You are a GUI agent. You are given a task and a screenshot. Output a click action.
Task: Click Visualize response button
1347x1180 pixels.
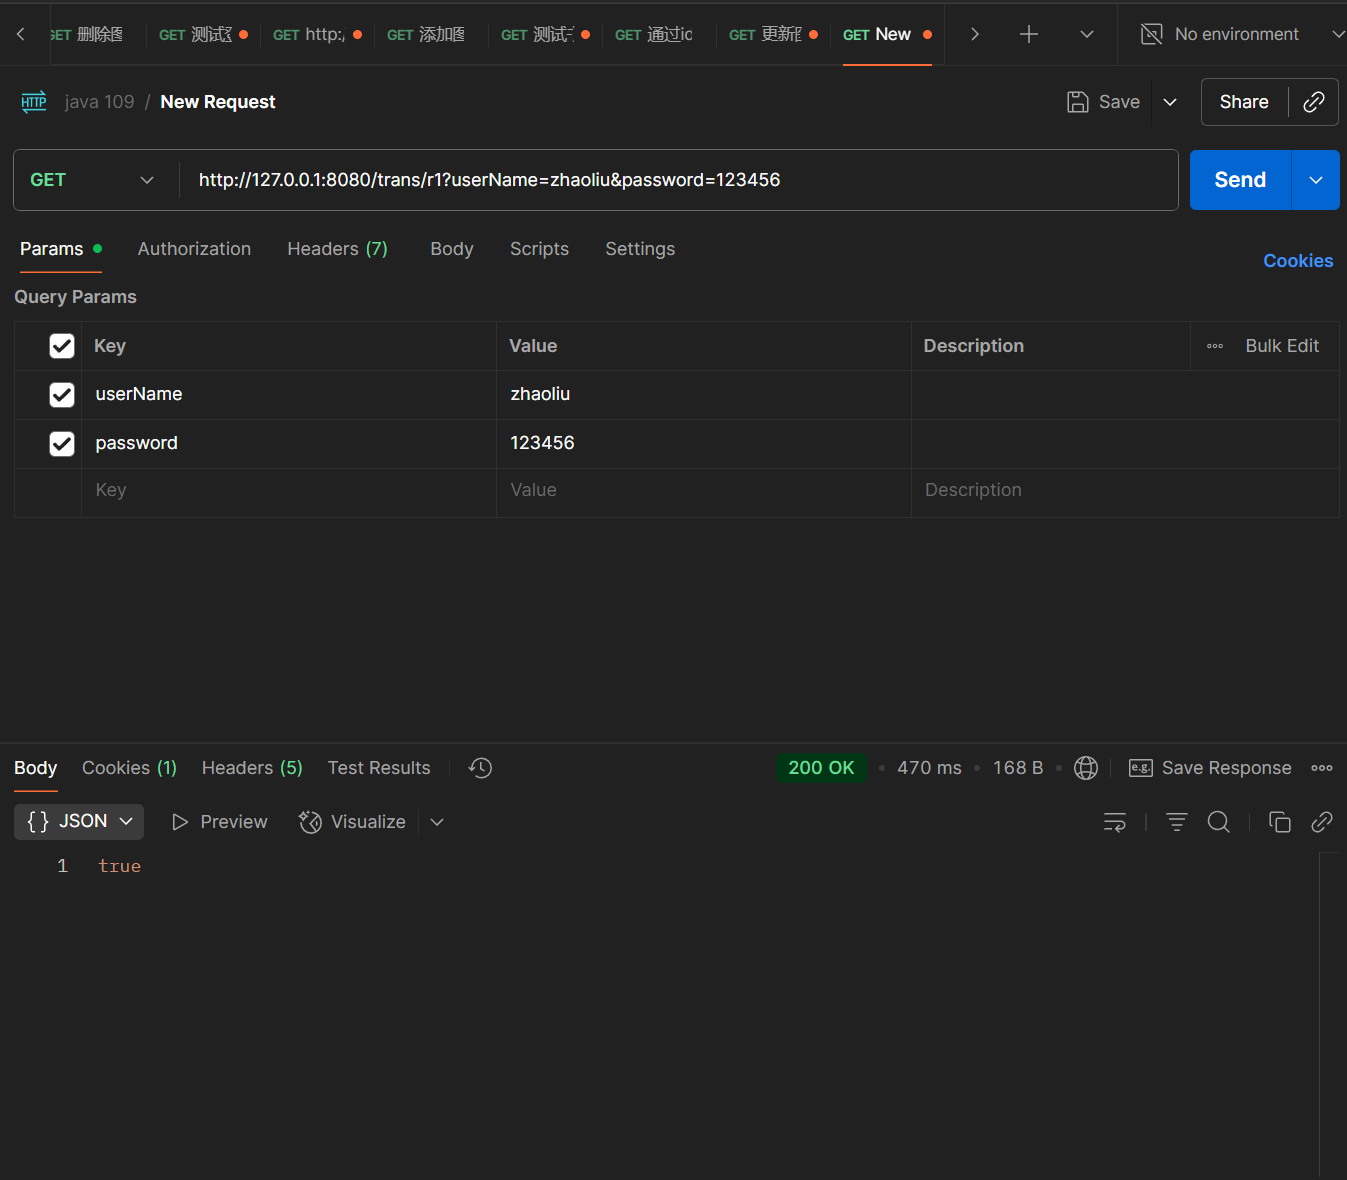[352, 822]
